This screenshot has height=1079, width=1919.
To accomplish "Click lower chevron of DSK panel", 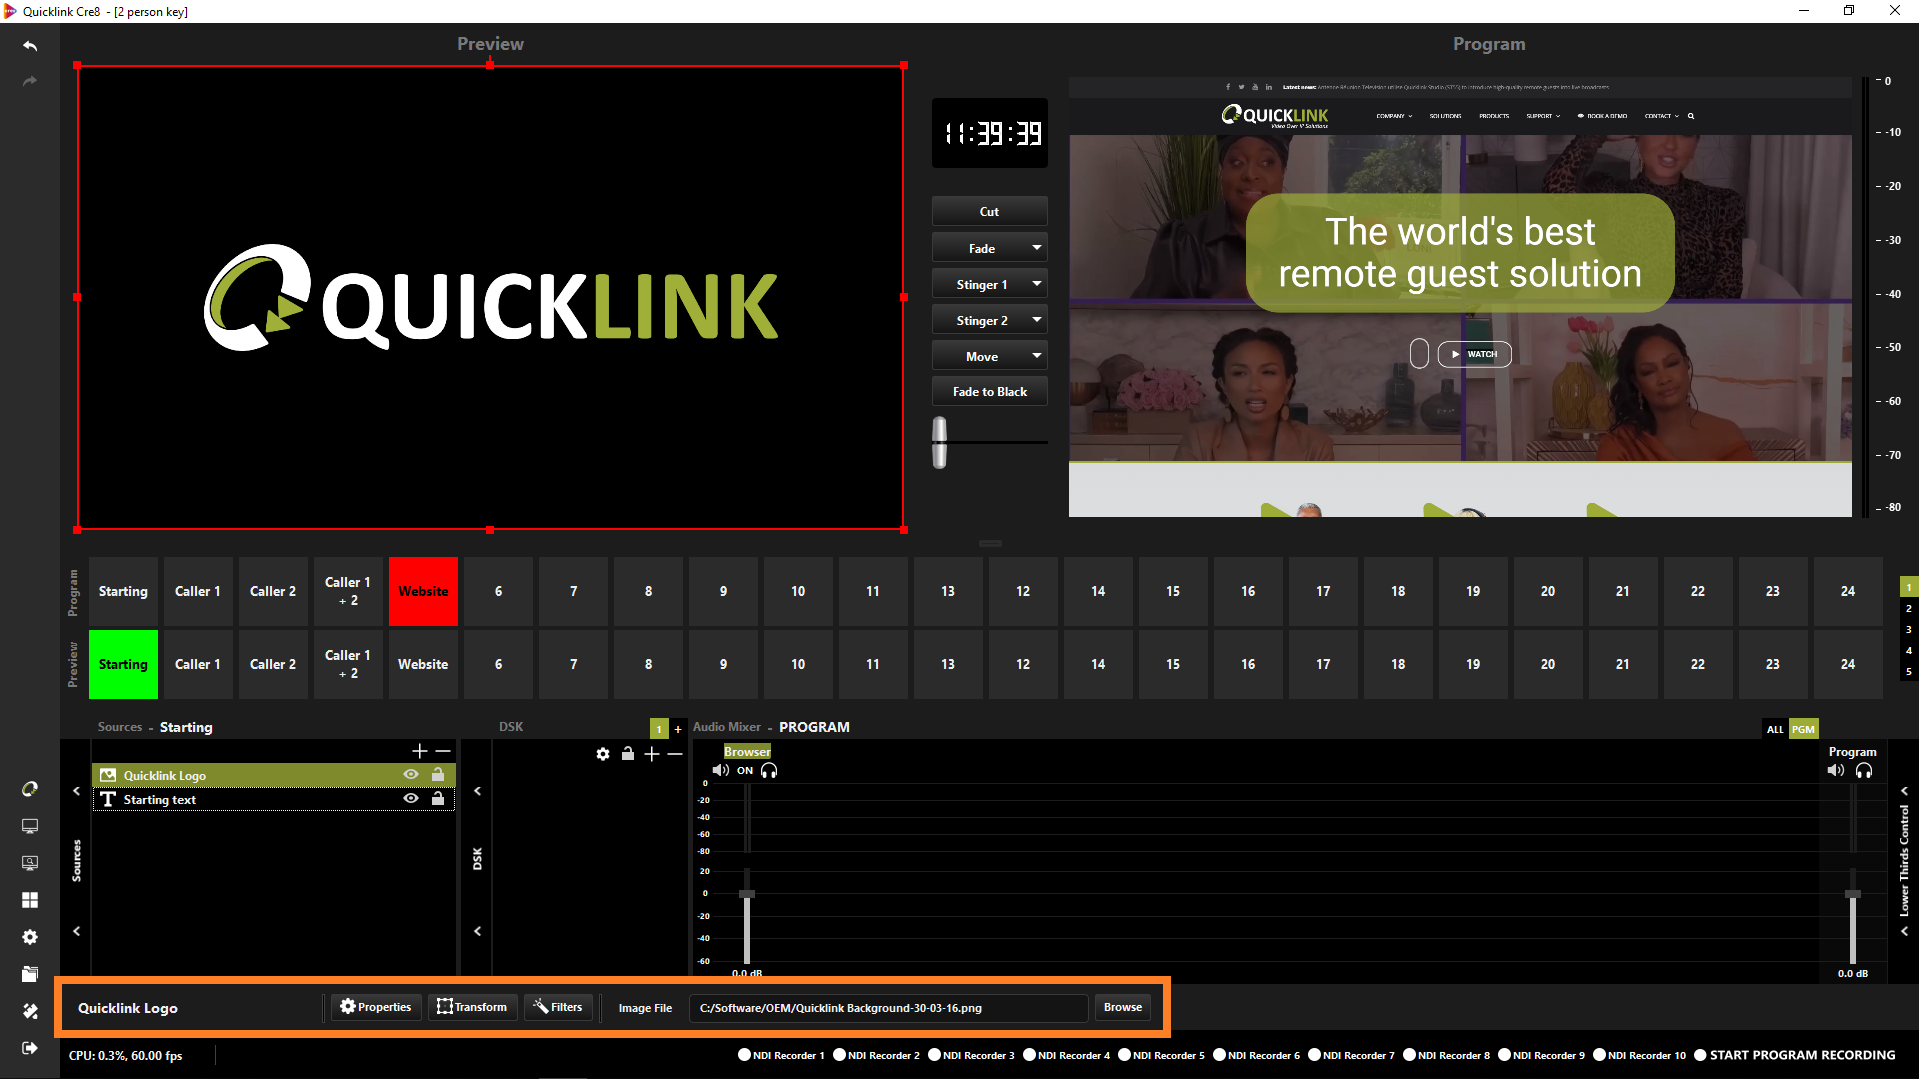I will [478, 931].
